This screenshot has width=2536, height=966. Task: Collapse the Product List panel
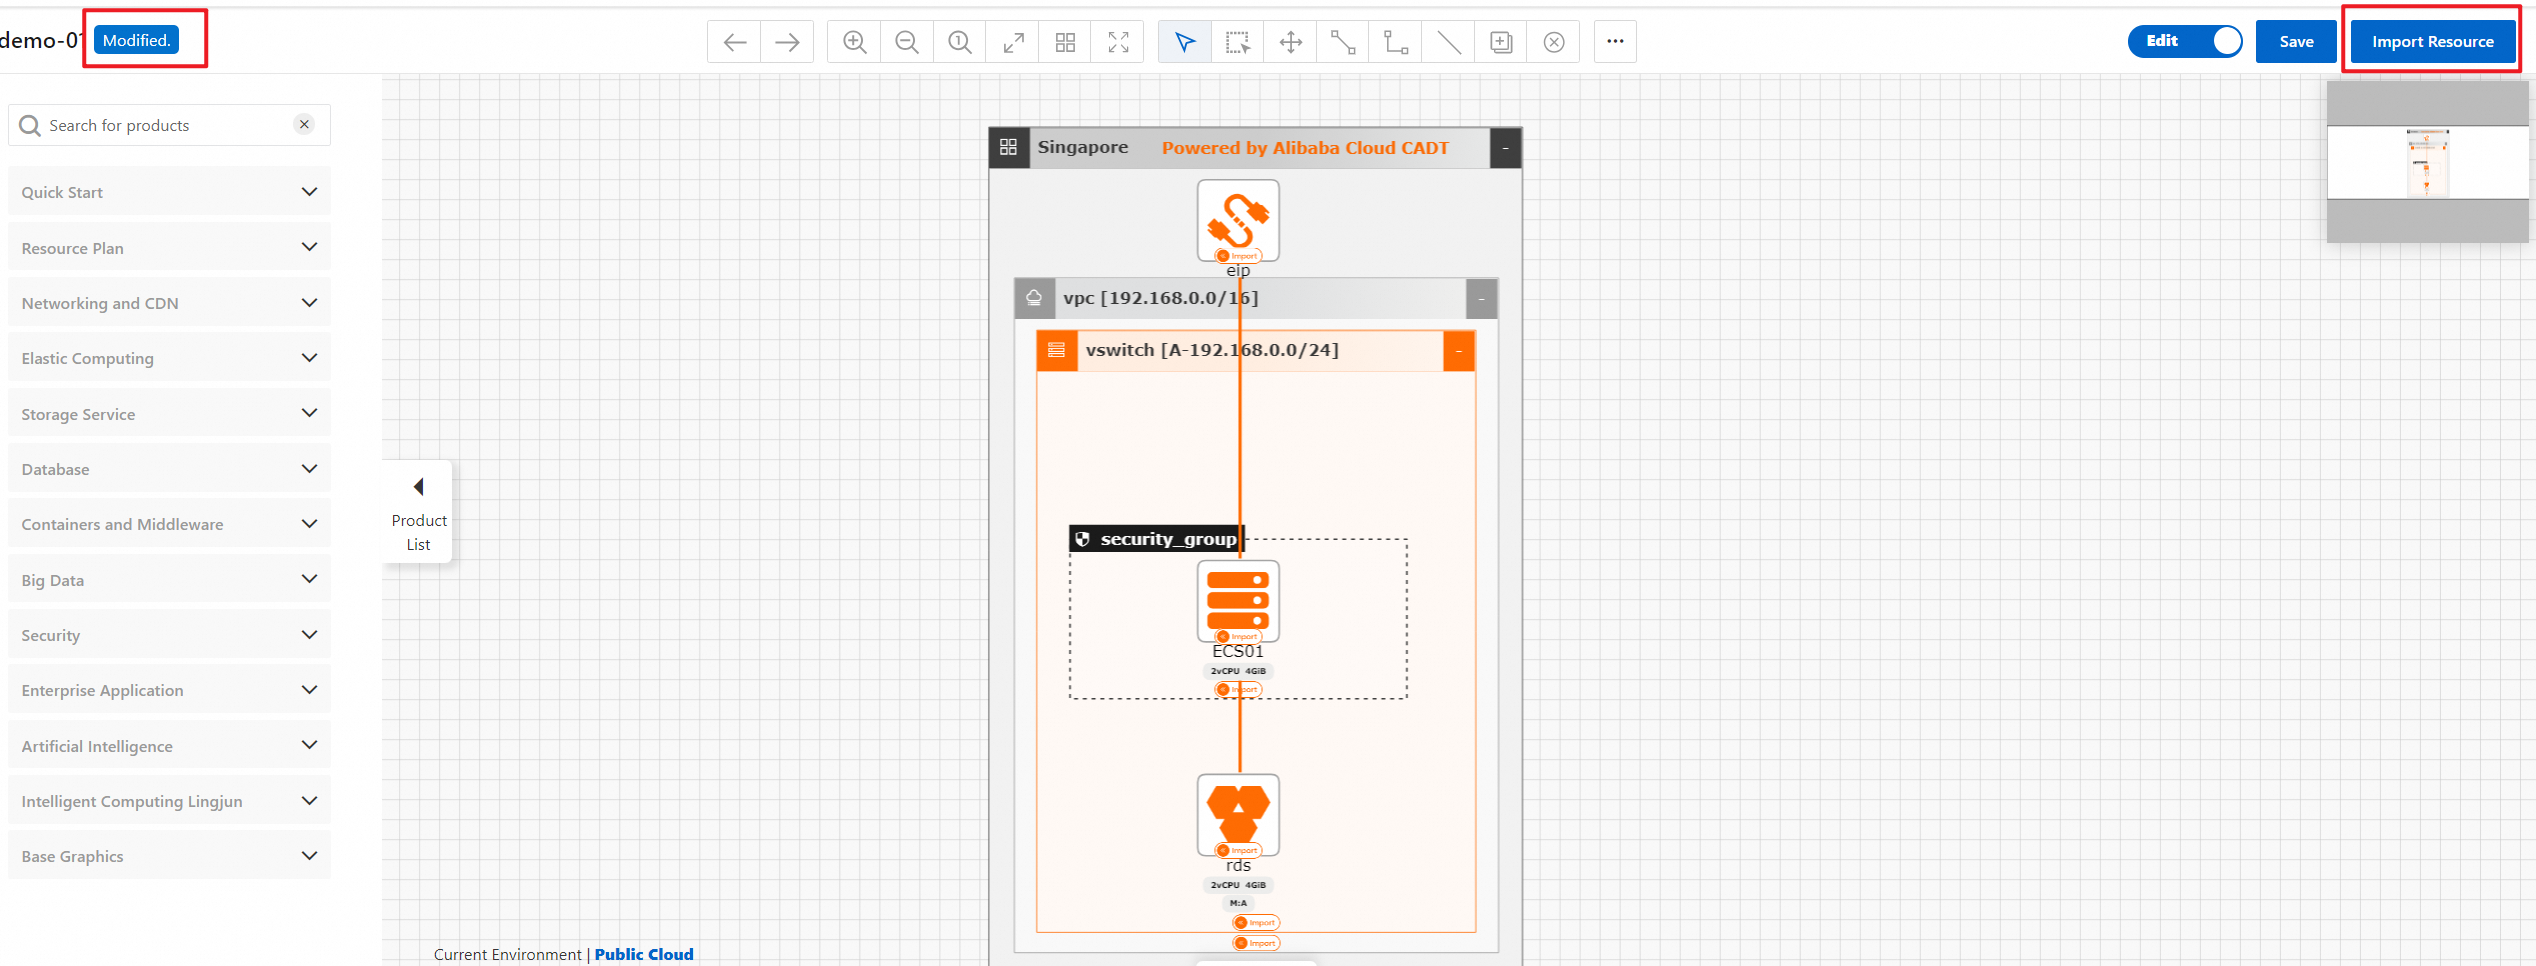click(419, 512)
